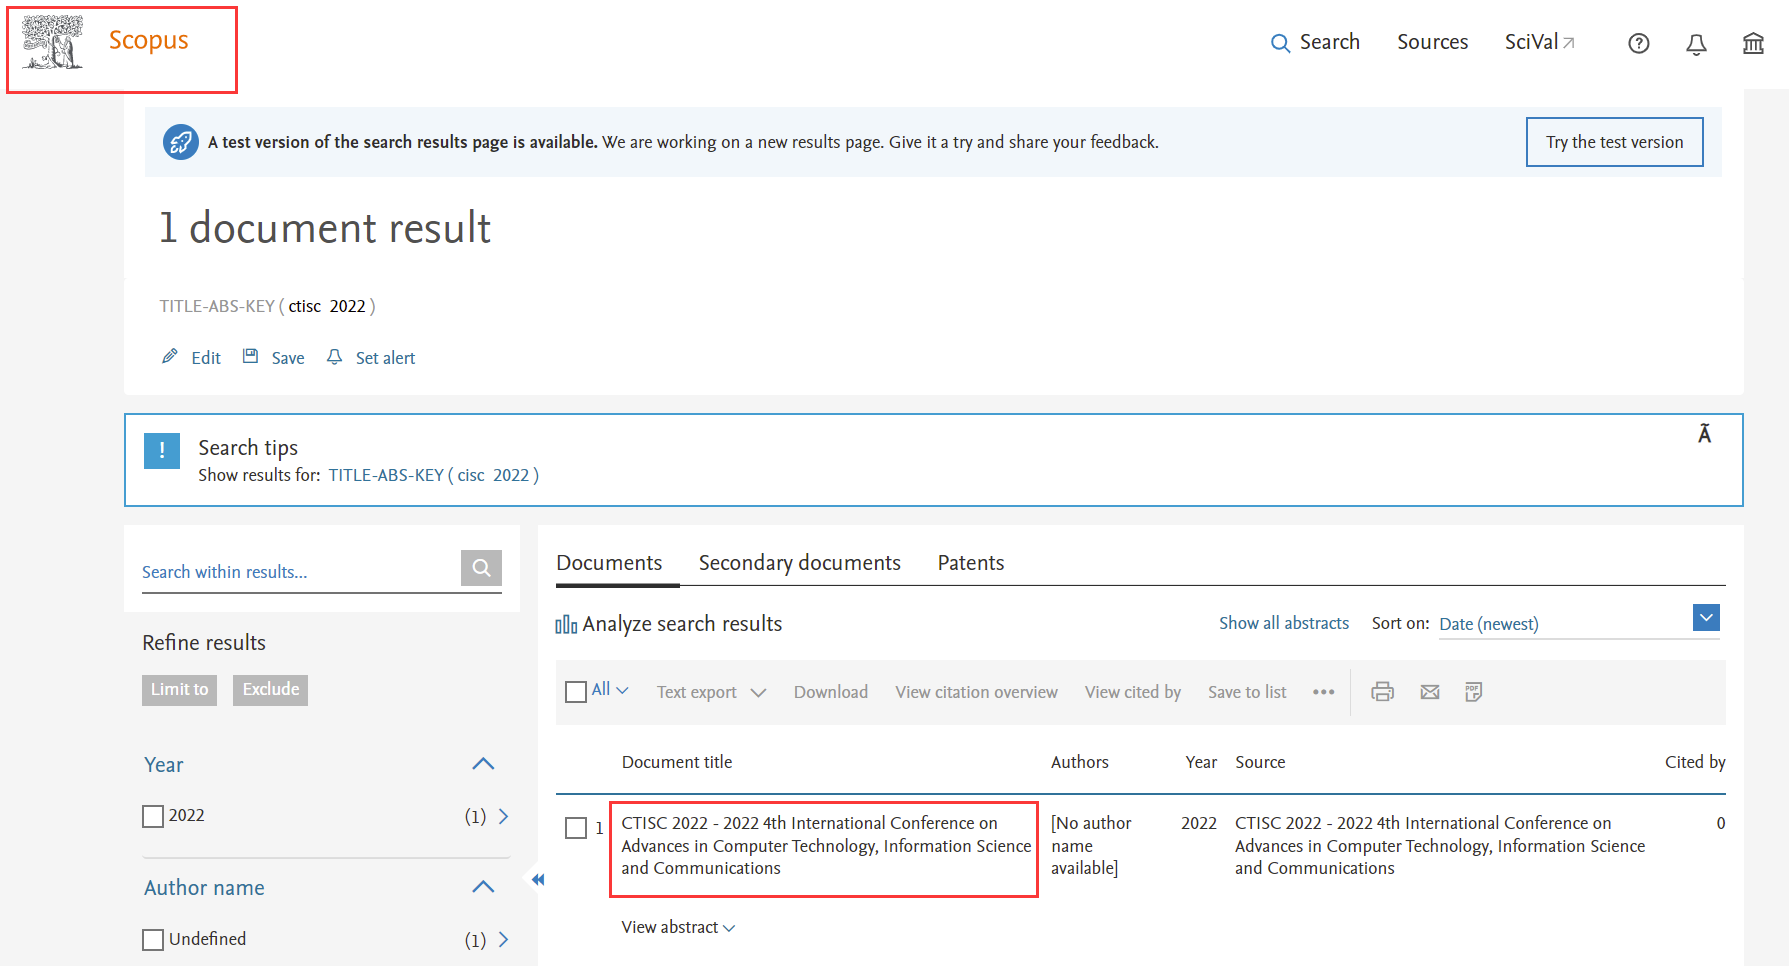1789x966 pixels.
Task: Click Save to list
Action: [x=1247, y=692]
